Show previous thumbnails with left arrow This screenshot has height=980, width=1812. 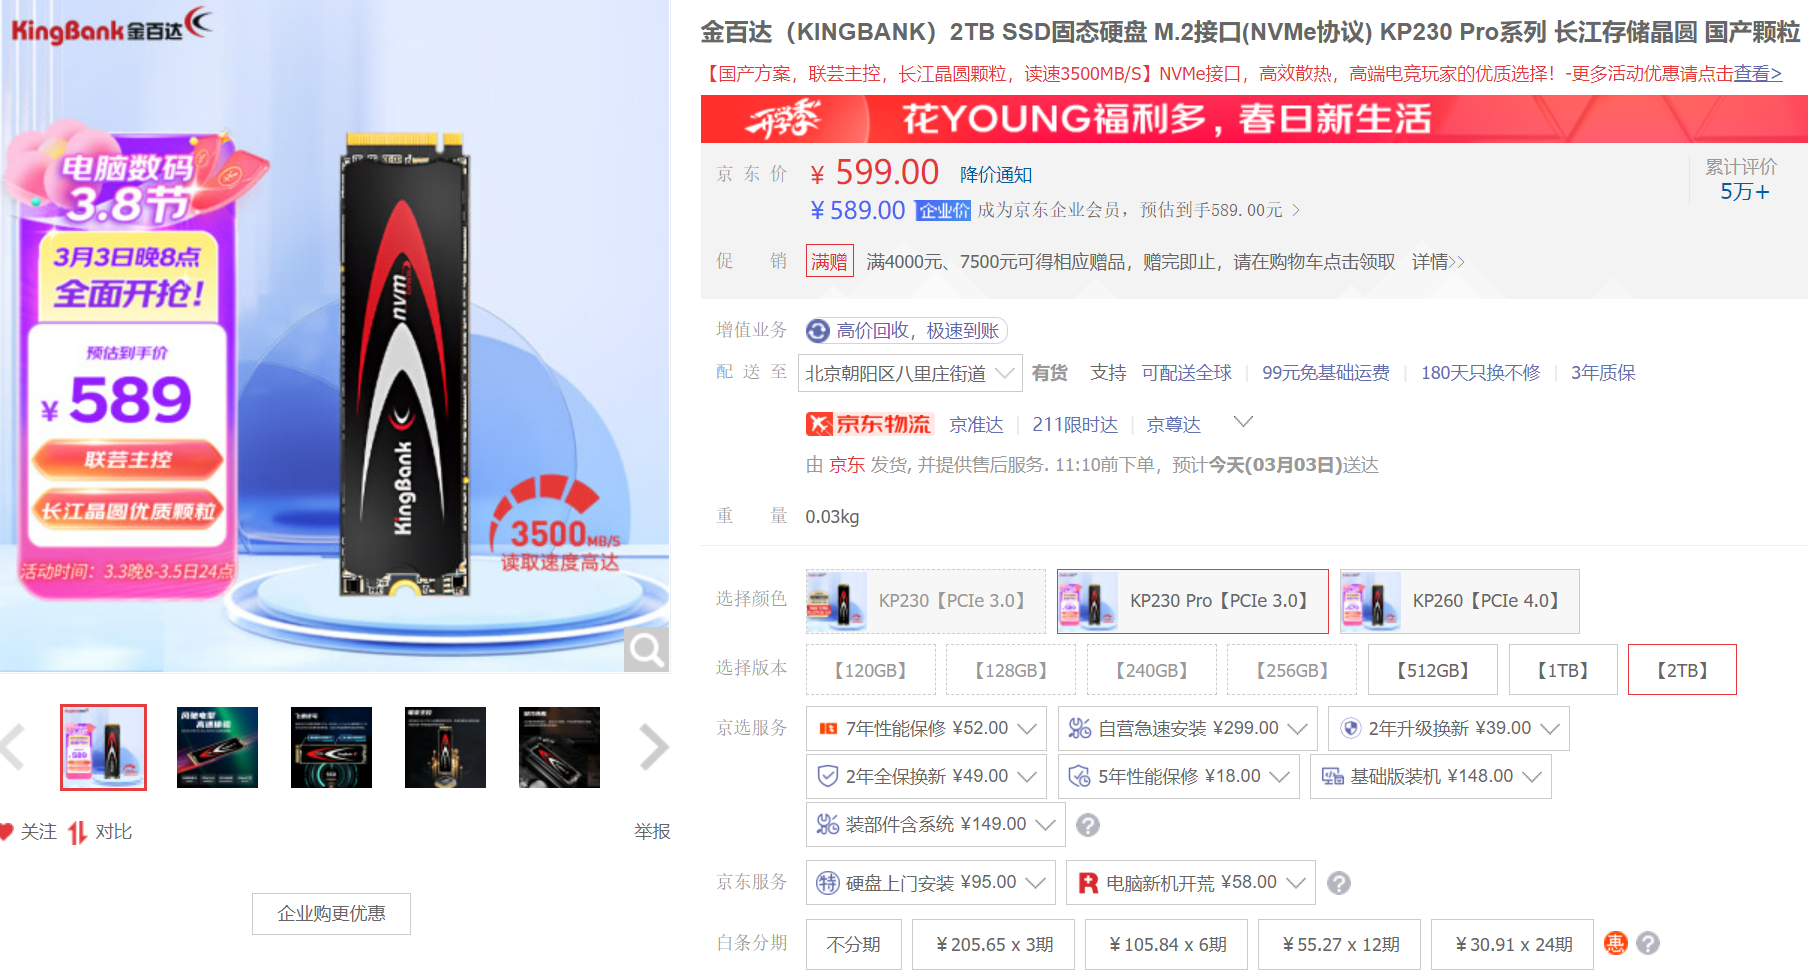point(12,747)
